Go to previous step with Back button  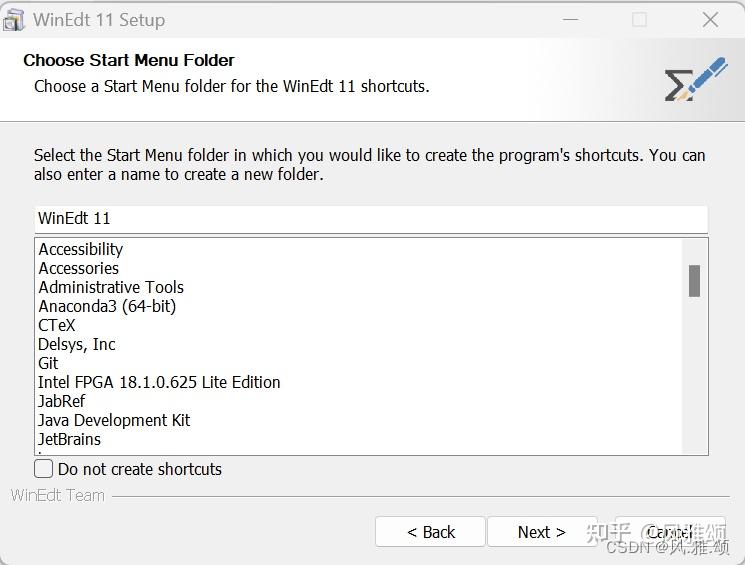click(x=430, y=532)
